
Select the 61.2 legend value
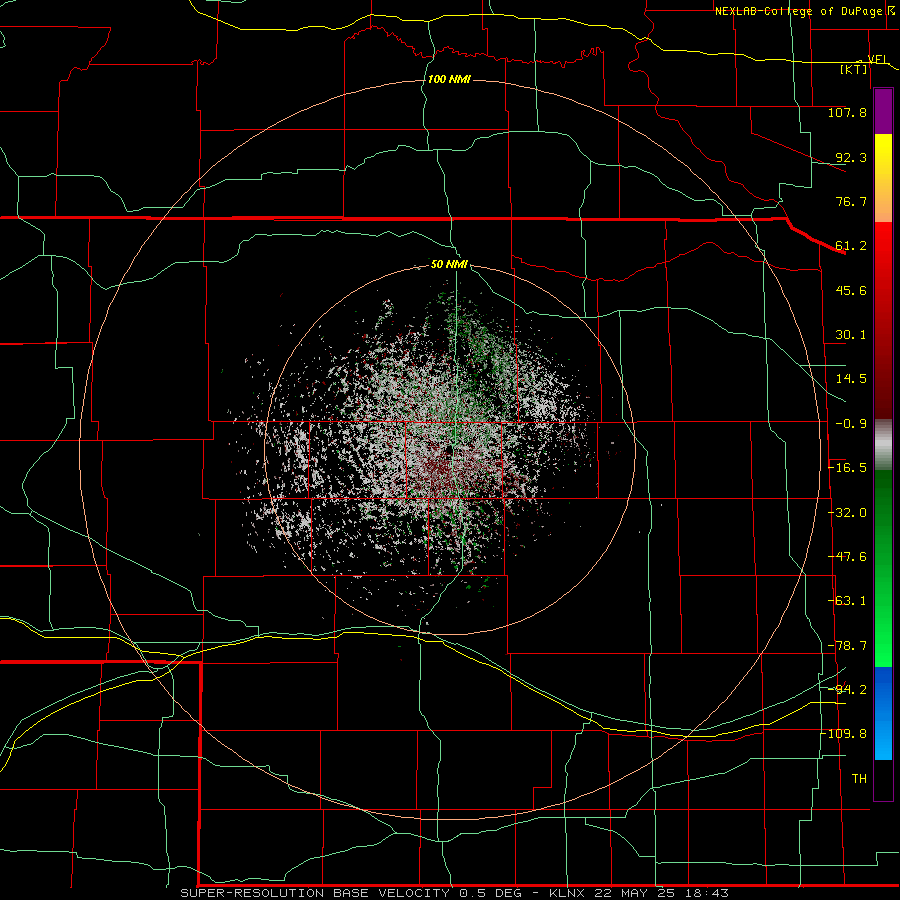click(851, 246)
